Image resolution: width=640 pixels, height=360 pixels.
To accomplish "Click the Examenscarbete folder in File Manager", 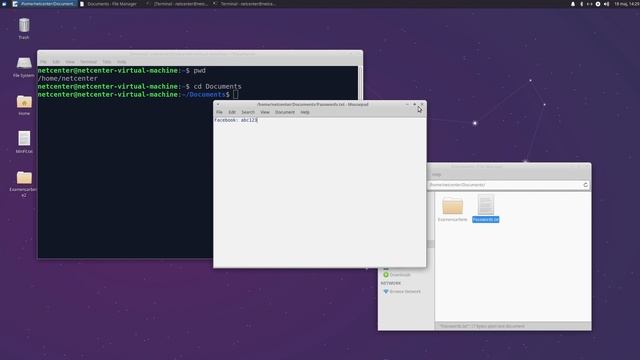I will click(x=453, y=208).
